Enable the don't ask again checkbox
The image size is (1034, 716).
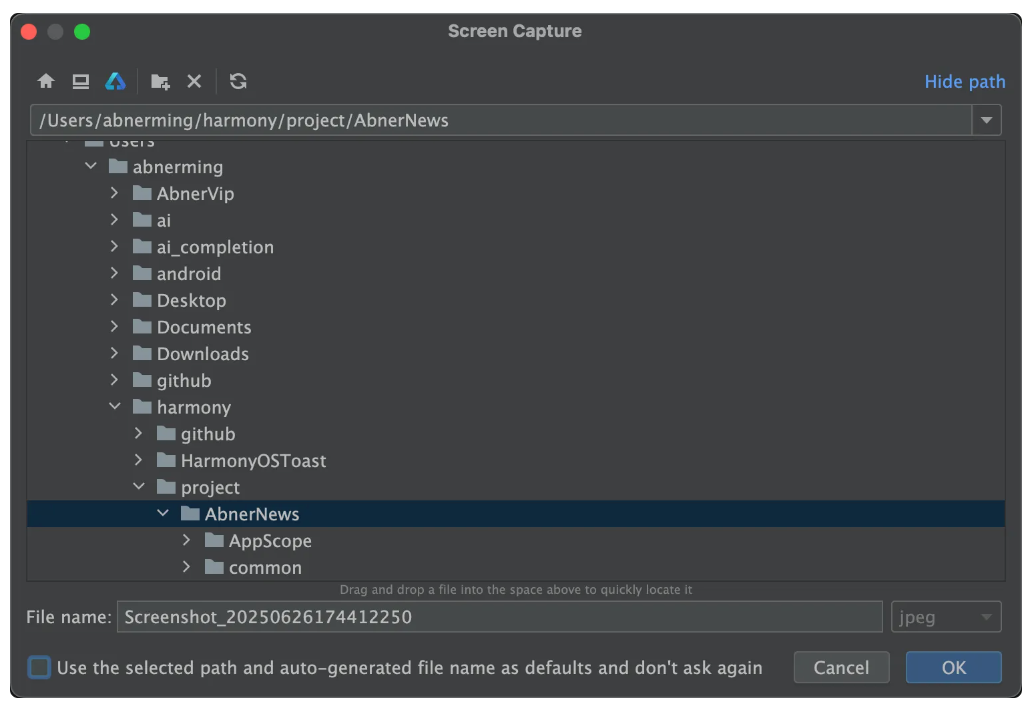(x=39, y=667)
